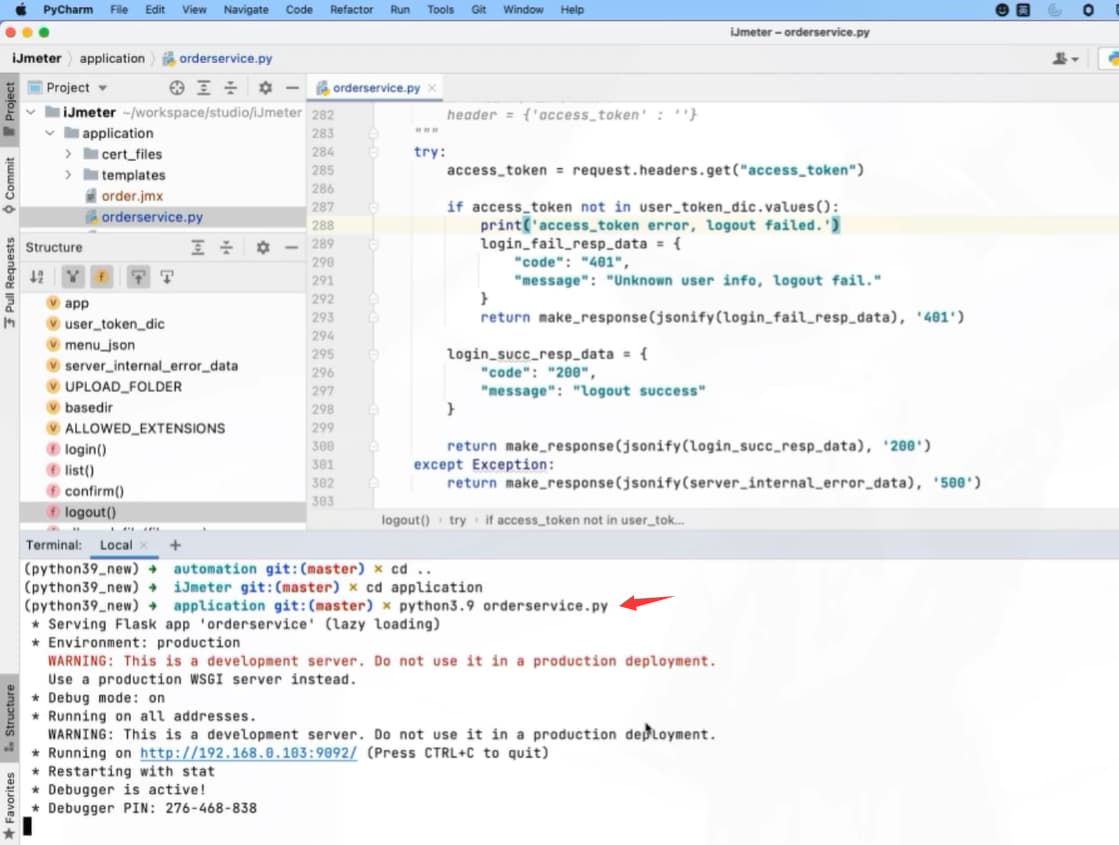The width and height of the screenshot is (1119, 845).
Task: Close the Local terminal tab
Action: 144,545
